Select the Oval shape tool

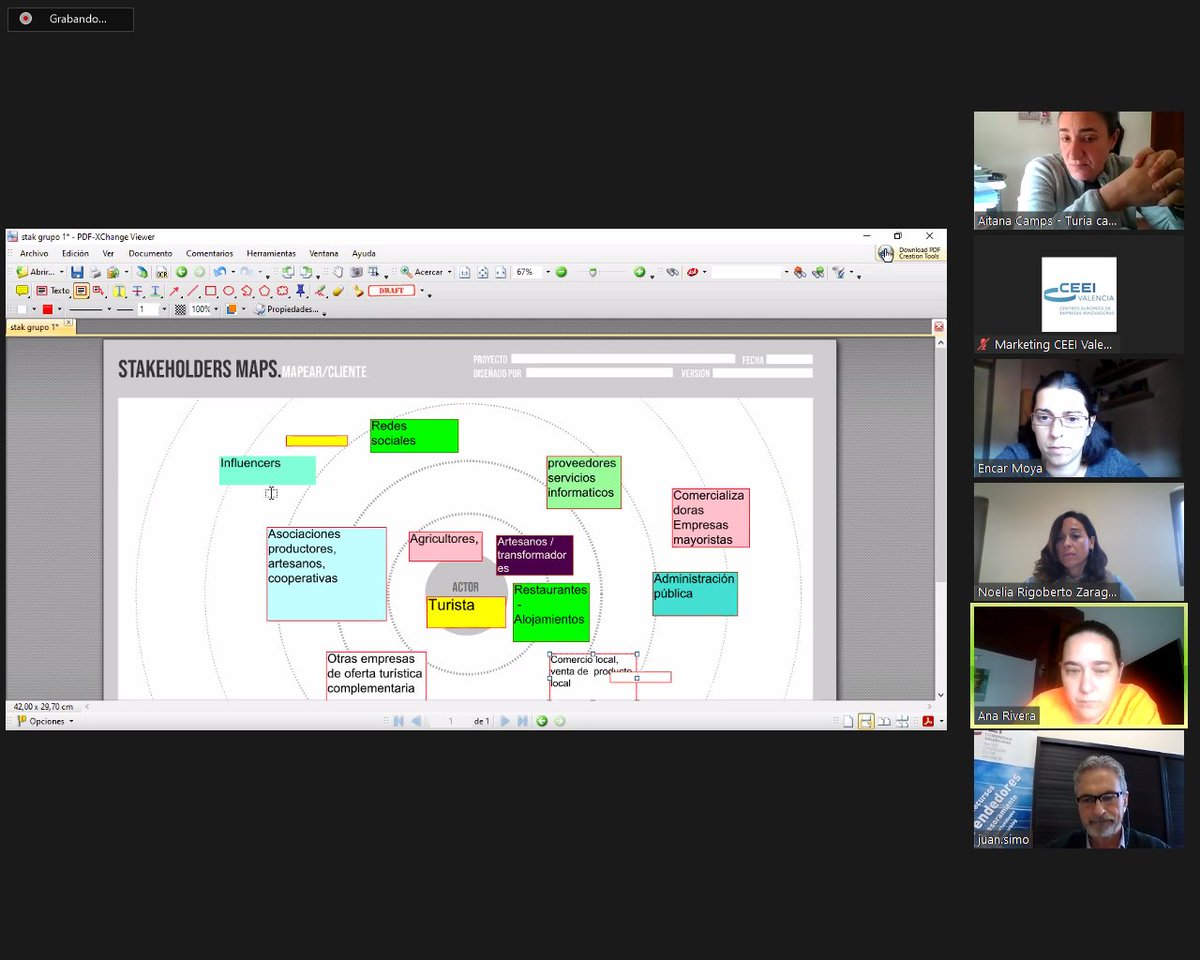pyautogui.click(x=228, y=291)
